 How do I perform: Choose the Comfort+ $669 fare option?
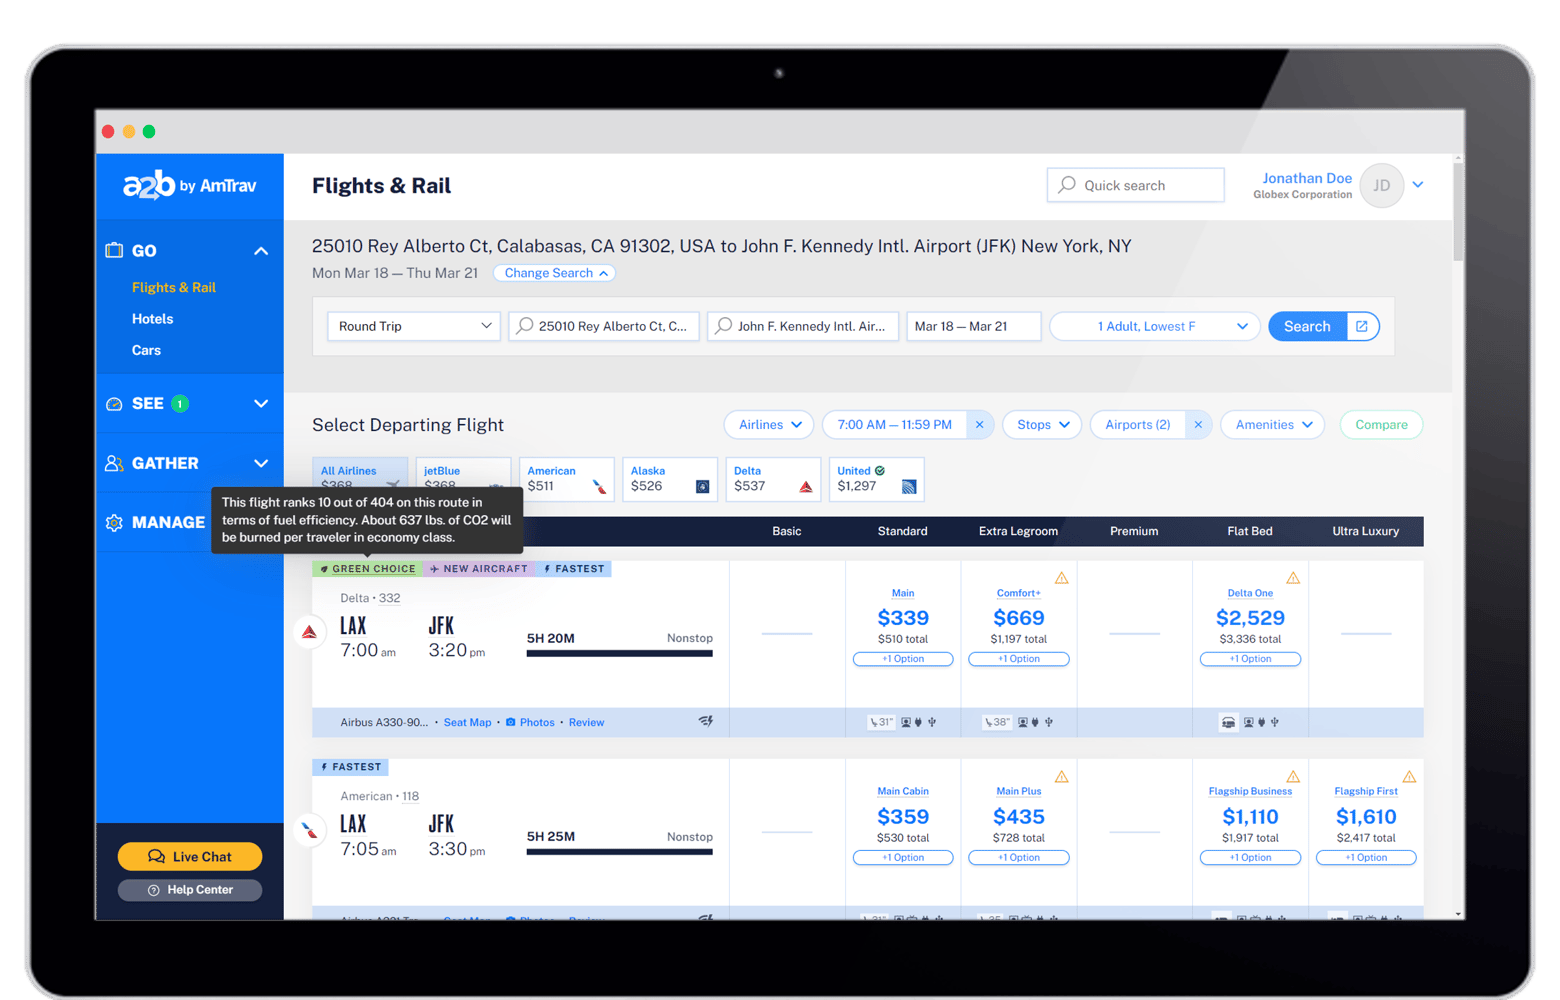point(1018,617)
